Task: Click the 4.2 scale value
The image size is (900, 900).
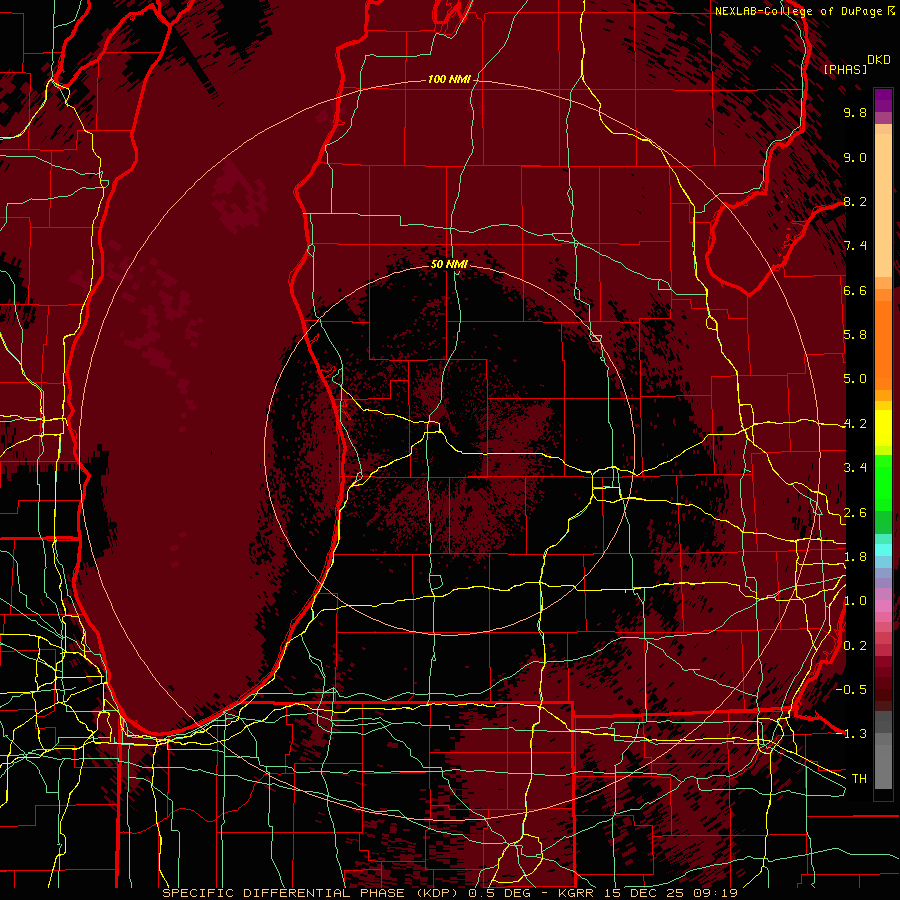Action: (x=855, y=424)
